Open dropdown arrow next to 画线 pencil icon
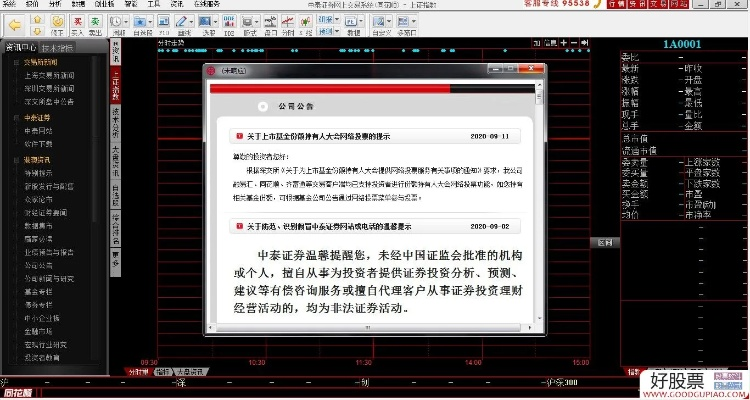Image resolution: width=750 pixels, height=400 pixels. tap(192, 22)
